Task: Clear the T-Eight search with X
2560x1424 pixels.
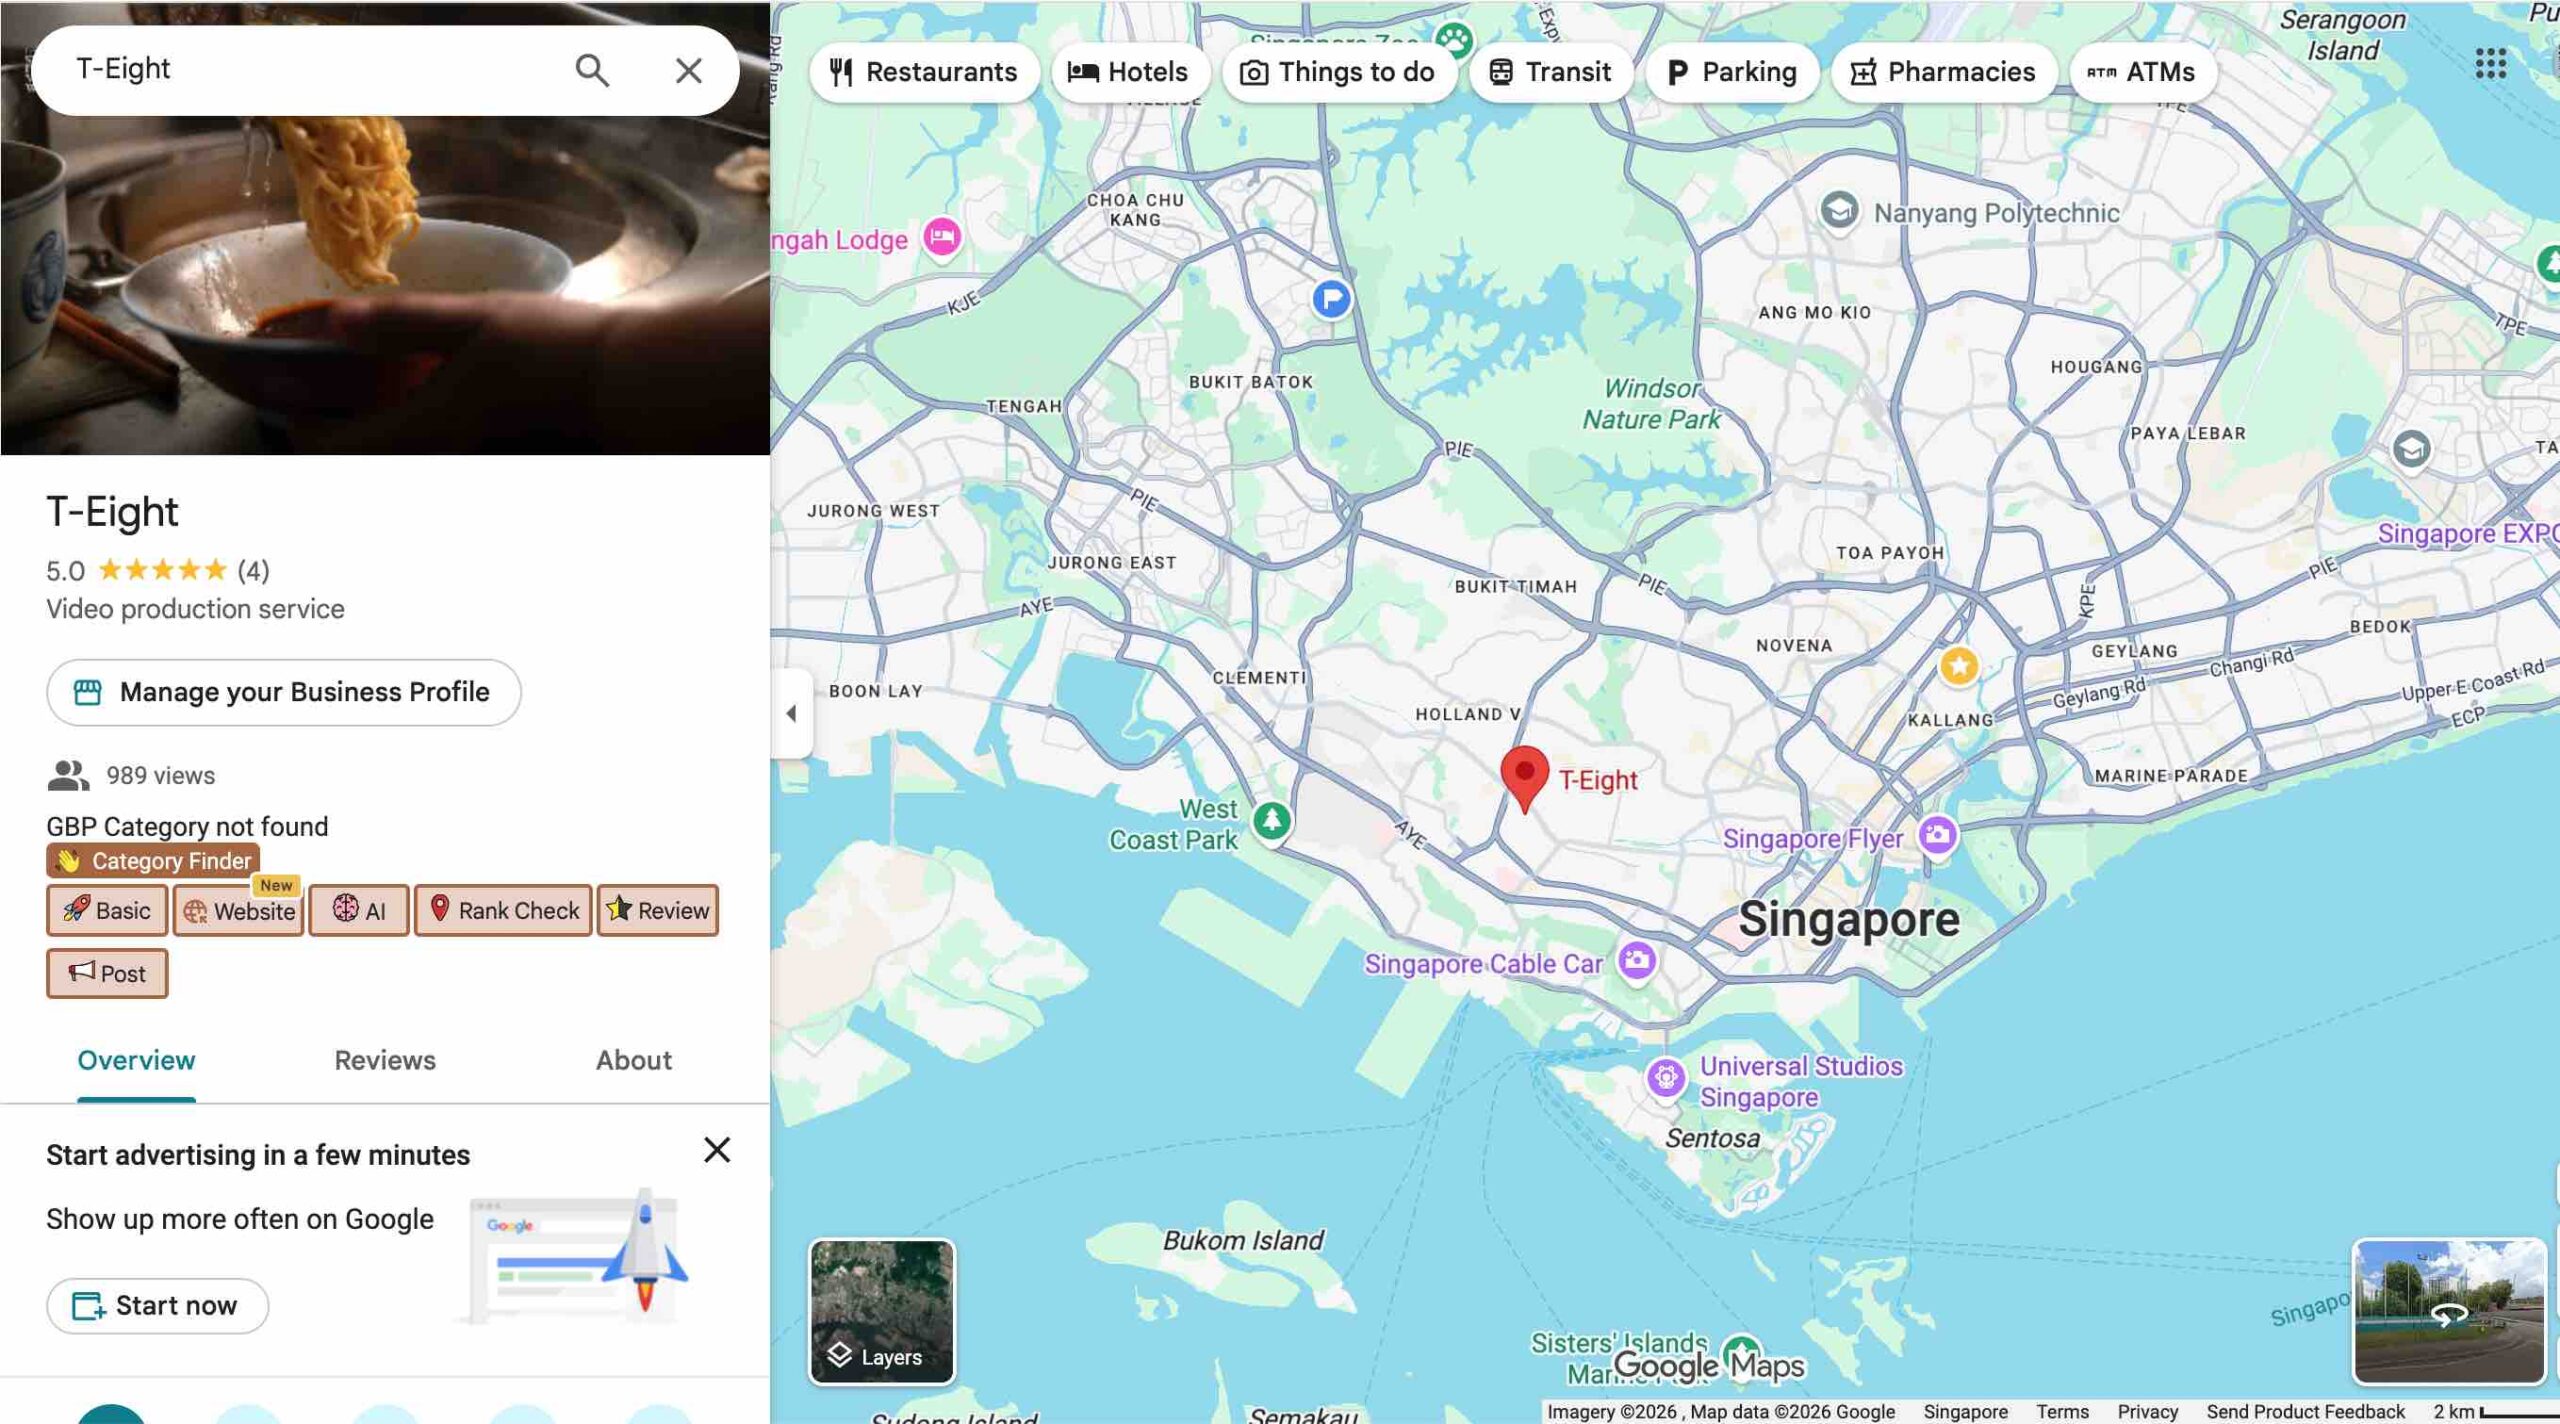Action: click(x=688, y=70)
